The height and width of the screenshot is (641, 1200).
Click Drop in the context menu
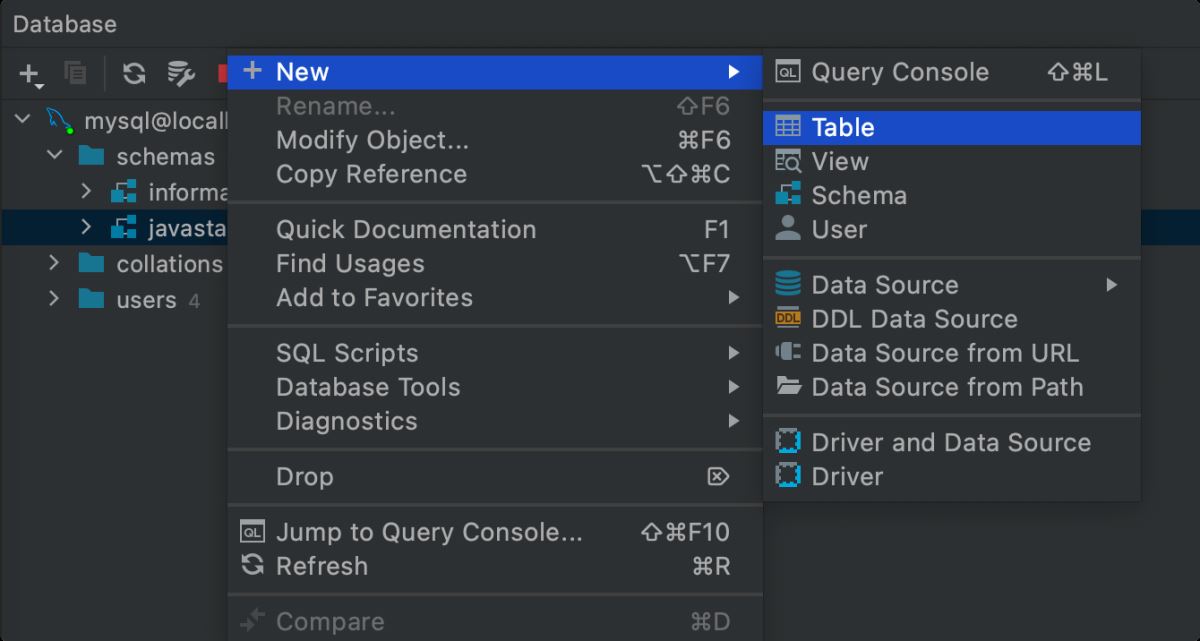click(304, 477)
